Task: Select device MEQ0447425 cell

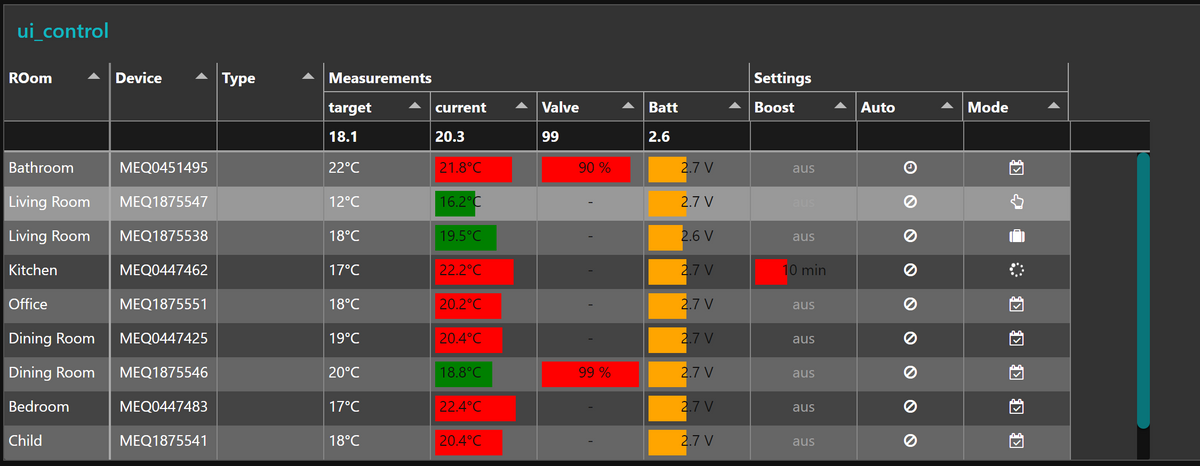Action: 163,338
